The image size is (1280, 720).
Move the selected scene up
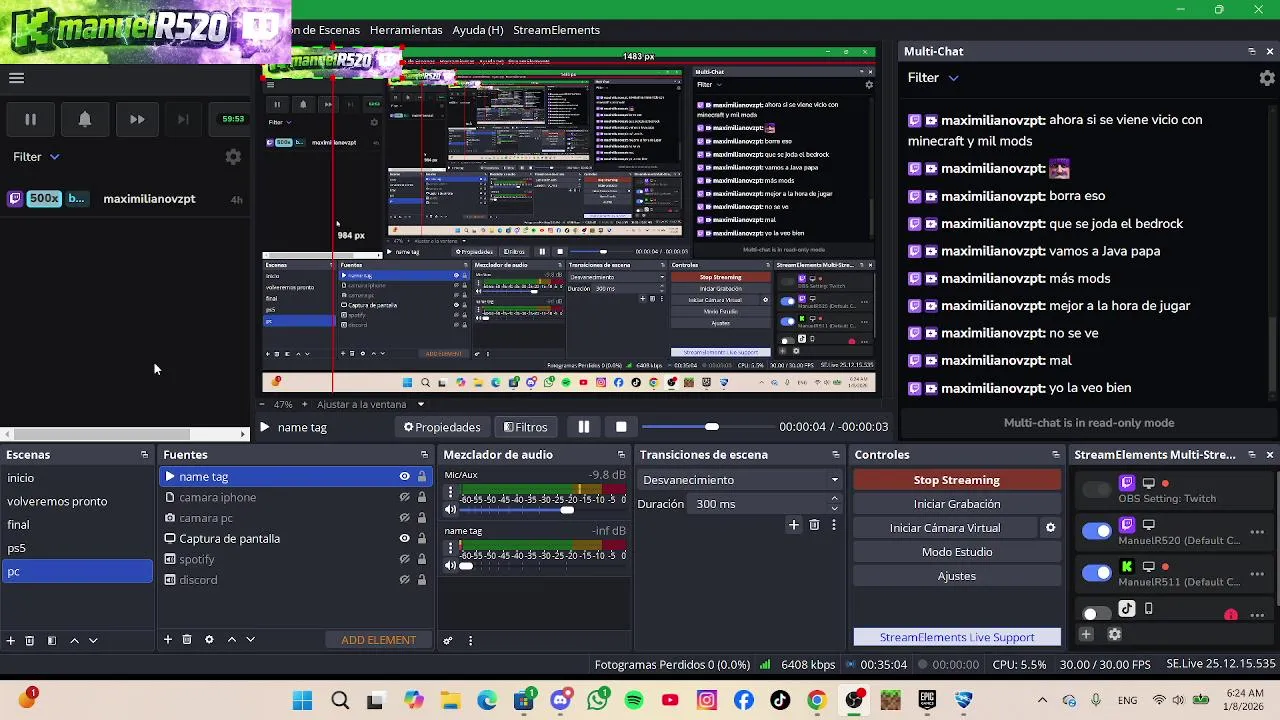click(x=74, y=640)
